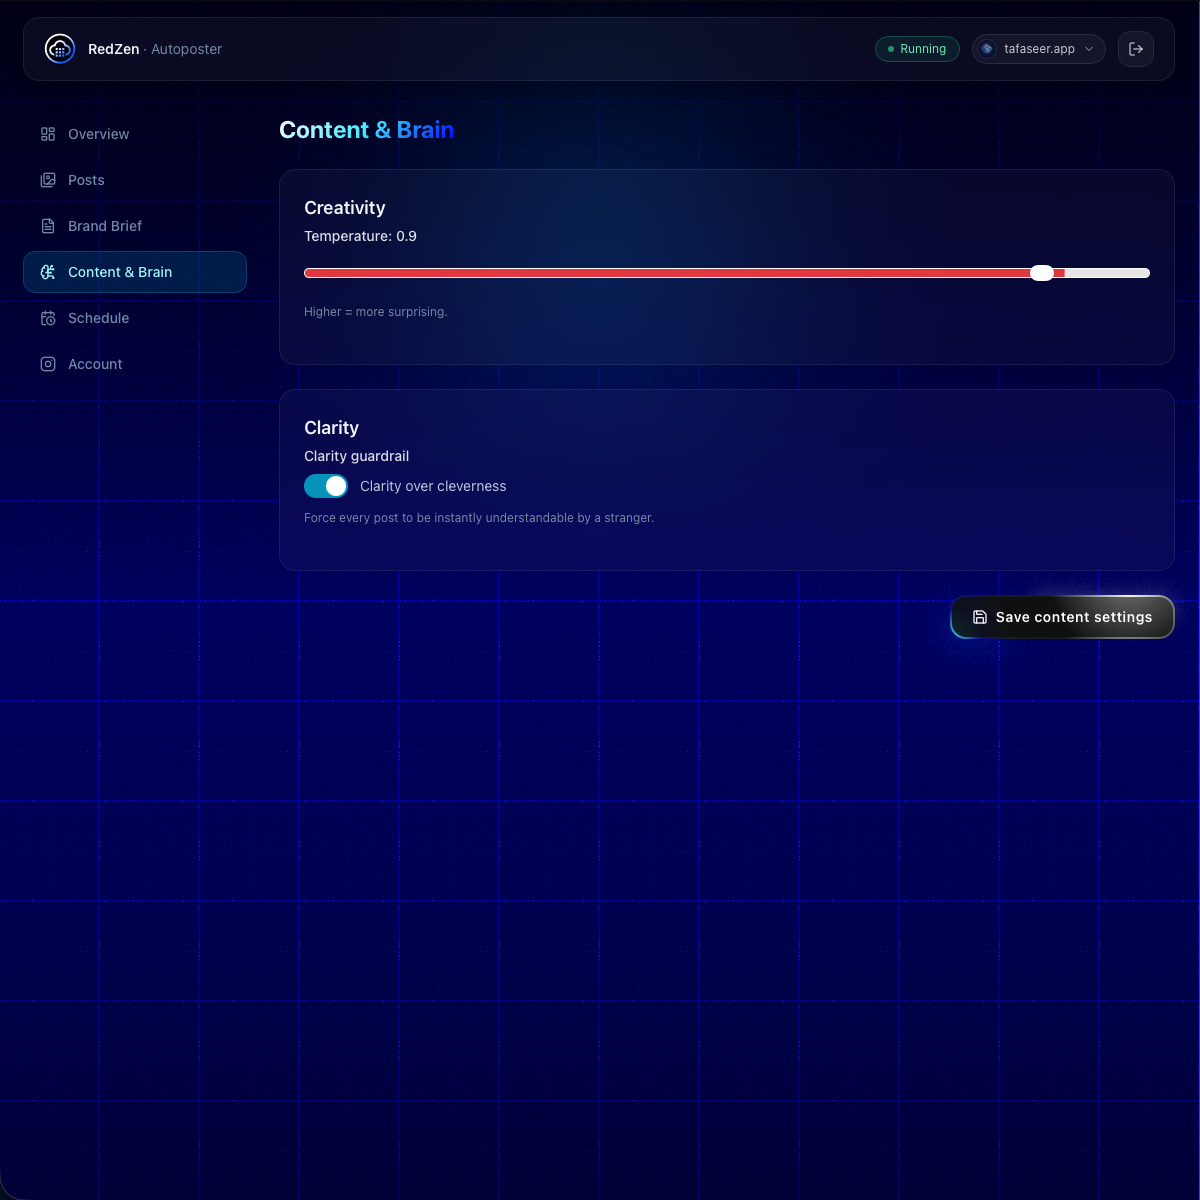Click the 'Clarity' card title
Image resolution: width=1200 pixels, height=1200 pixels.
331,428
